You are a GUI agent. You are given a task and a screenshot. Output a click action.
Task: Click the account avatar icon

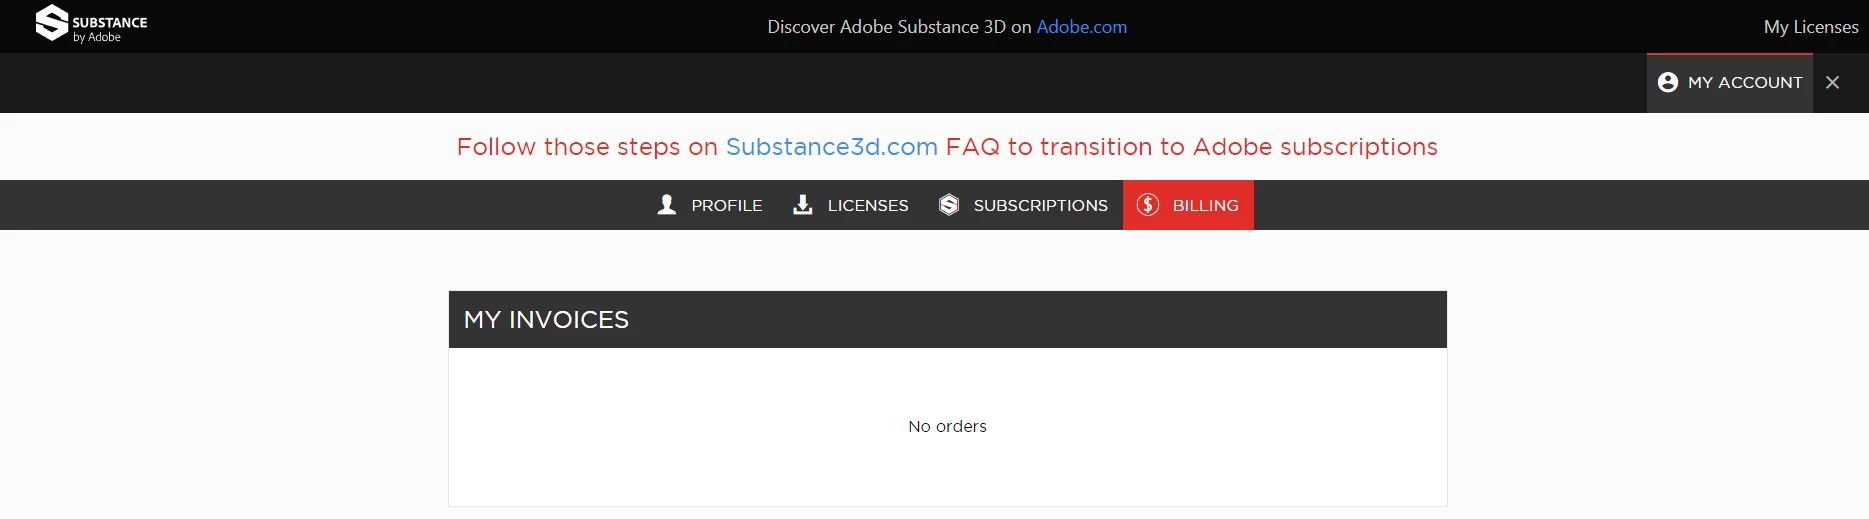click(1667, 83)
